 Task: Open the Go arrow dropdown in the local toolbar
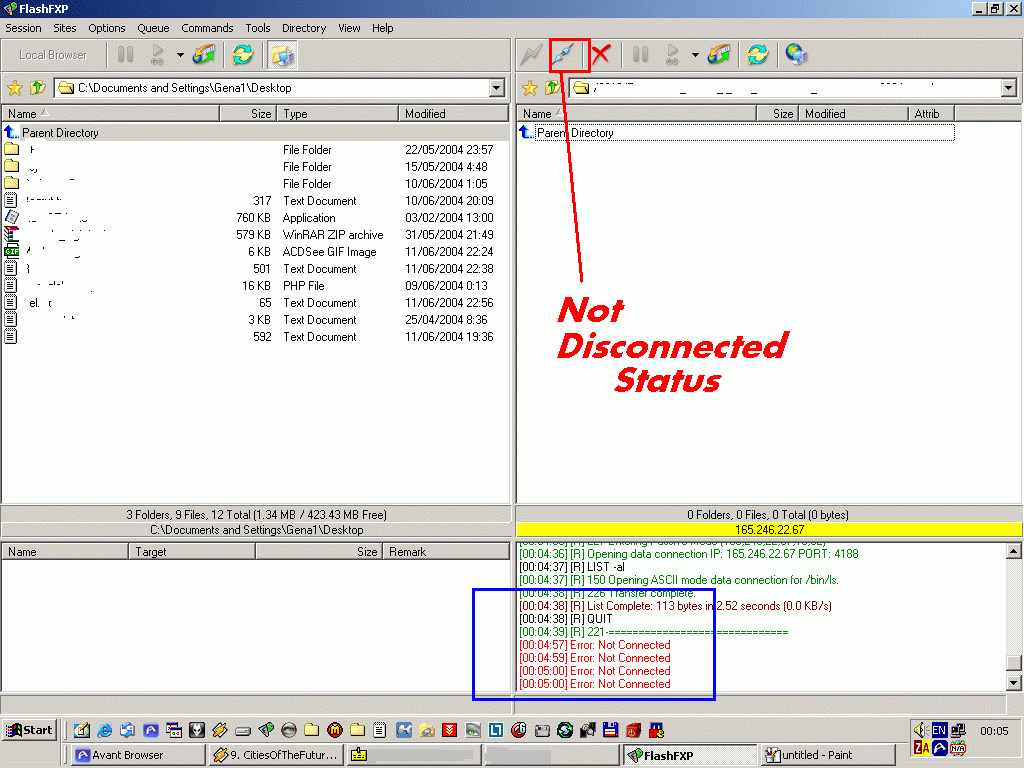coord(180,55)
